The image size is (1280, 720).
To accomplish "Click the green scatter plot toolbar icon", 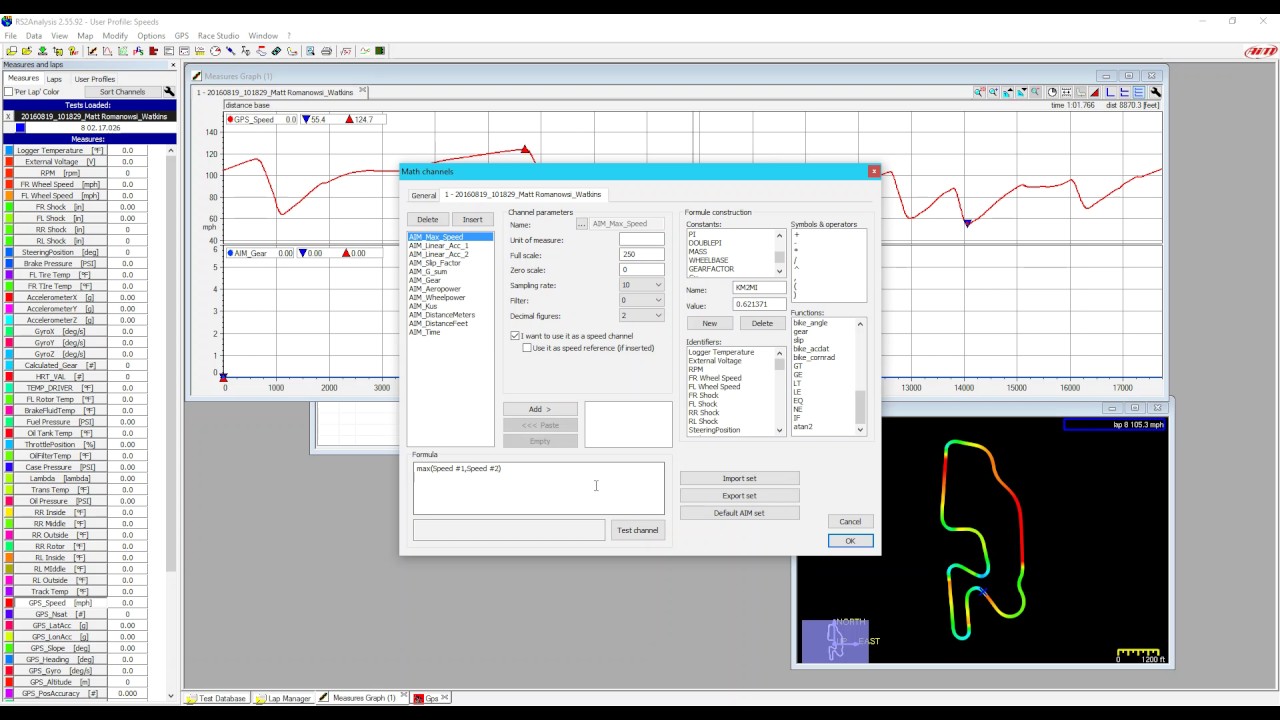I will tap(123, 51).
